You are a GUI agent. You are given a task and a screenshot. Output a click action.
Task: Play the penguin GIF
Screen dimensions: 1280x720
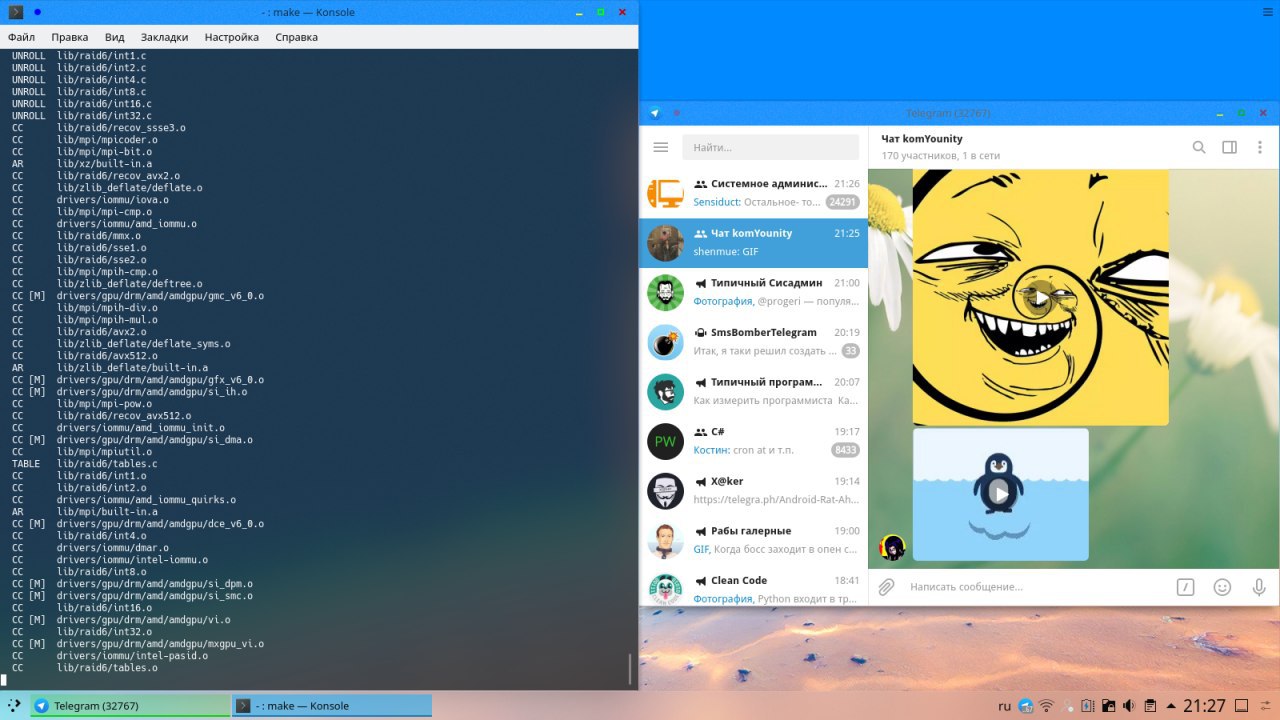click(1000, 494)
